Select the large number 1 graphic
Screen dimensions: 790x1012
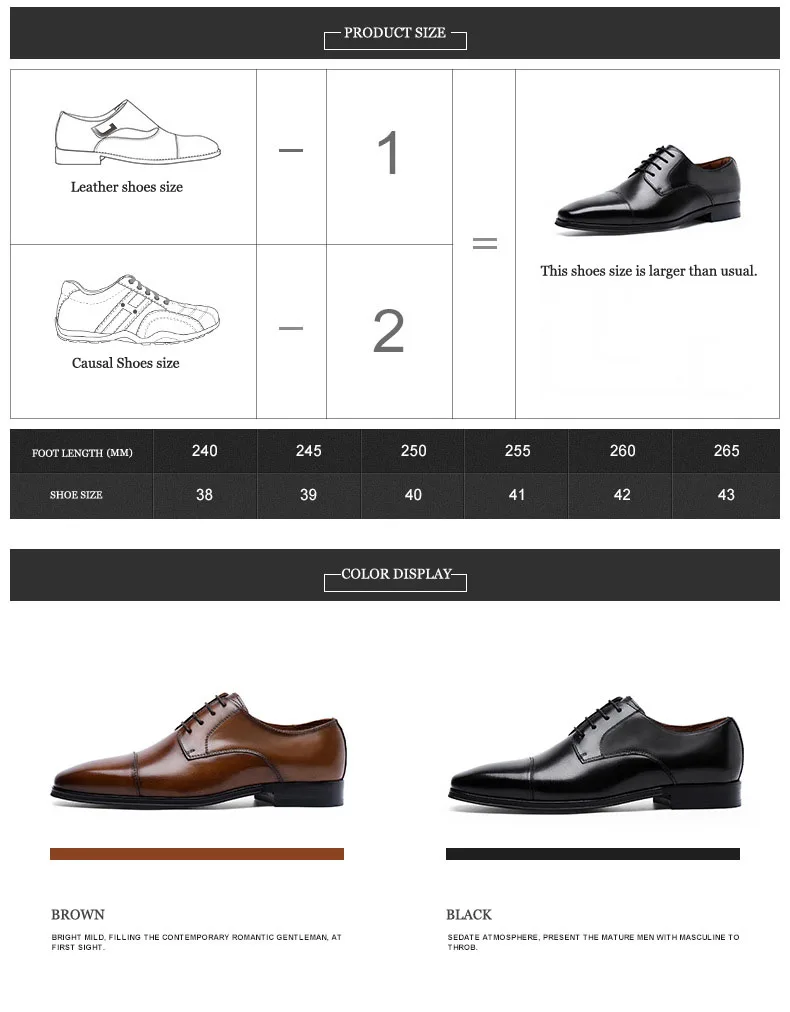pos(389,153)
